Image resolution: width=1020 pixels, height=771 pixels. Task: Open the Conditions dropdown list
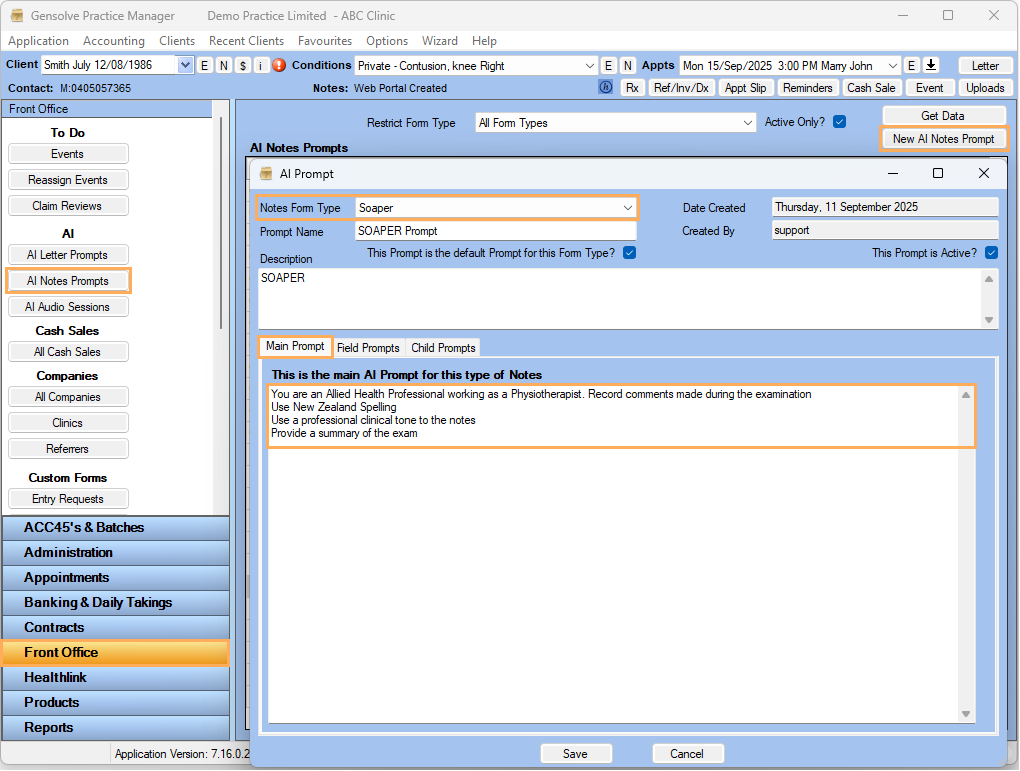click(589, 65)
